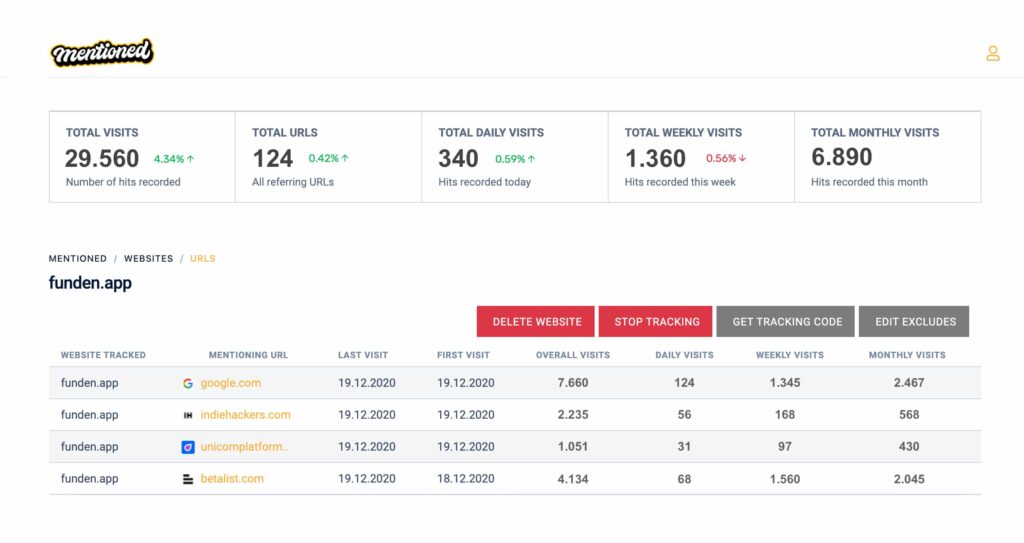Image resolution: width=1024 pixels, height=543 pixels.
Task: Click 'Hits recorded this month' caption
Action: click(x=869, y=182)
